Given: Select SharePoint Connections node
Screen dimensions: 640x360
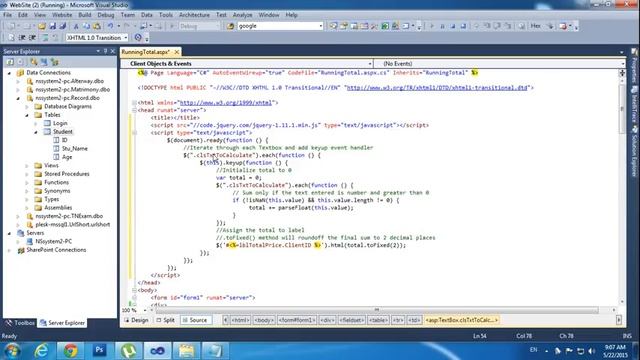Looking at the screenshot, I should coord(56,250).
